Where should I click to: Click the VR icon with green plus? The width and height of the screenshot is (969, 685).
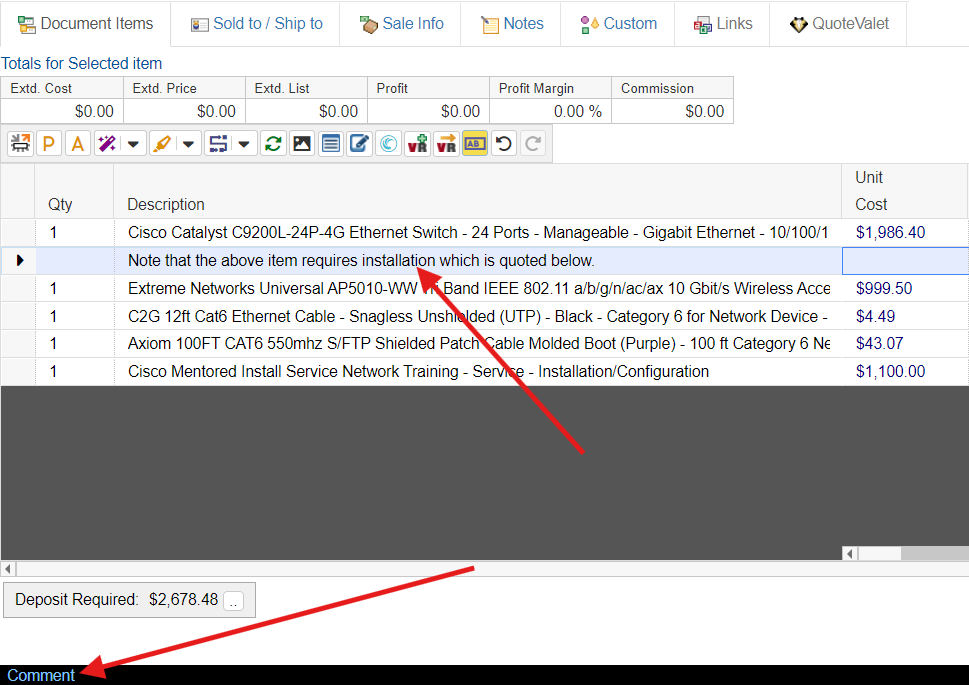(417, 144)
